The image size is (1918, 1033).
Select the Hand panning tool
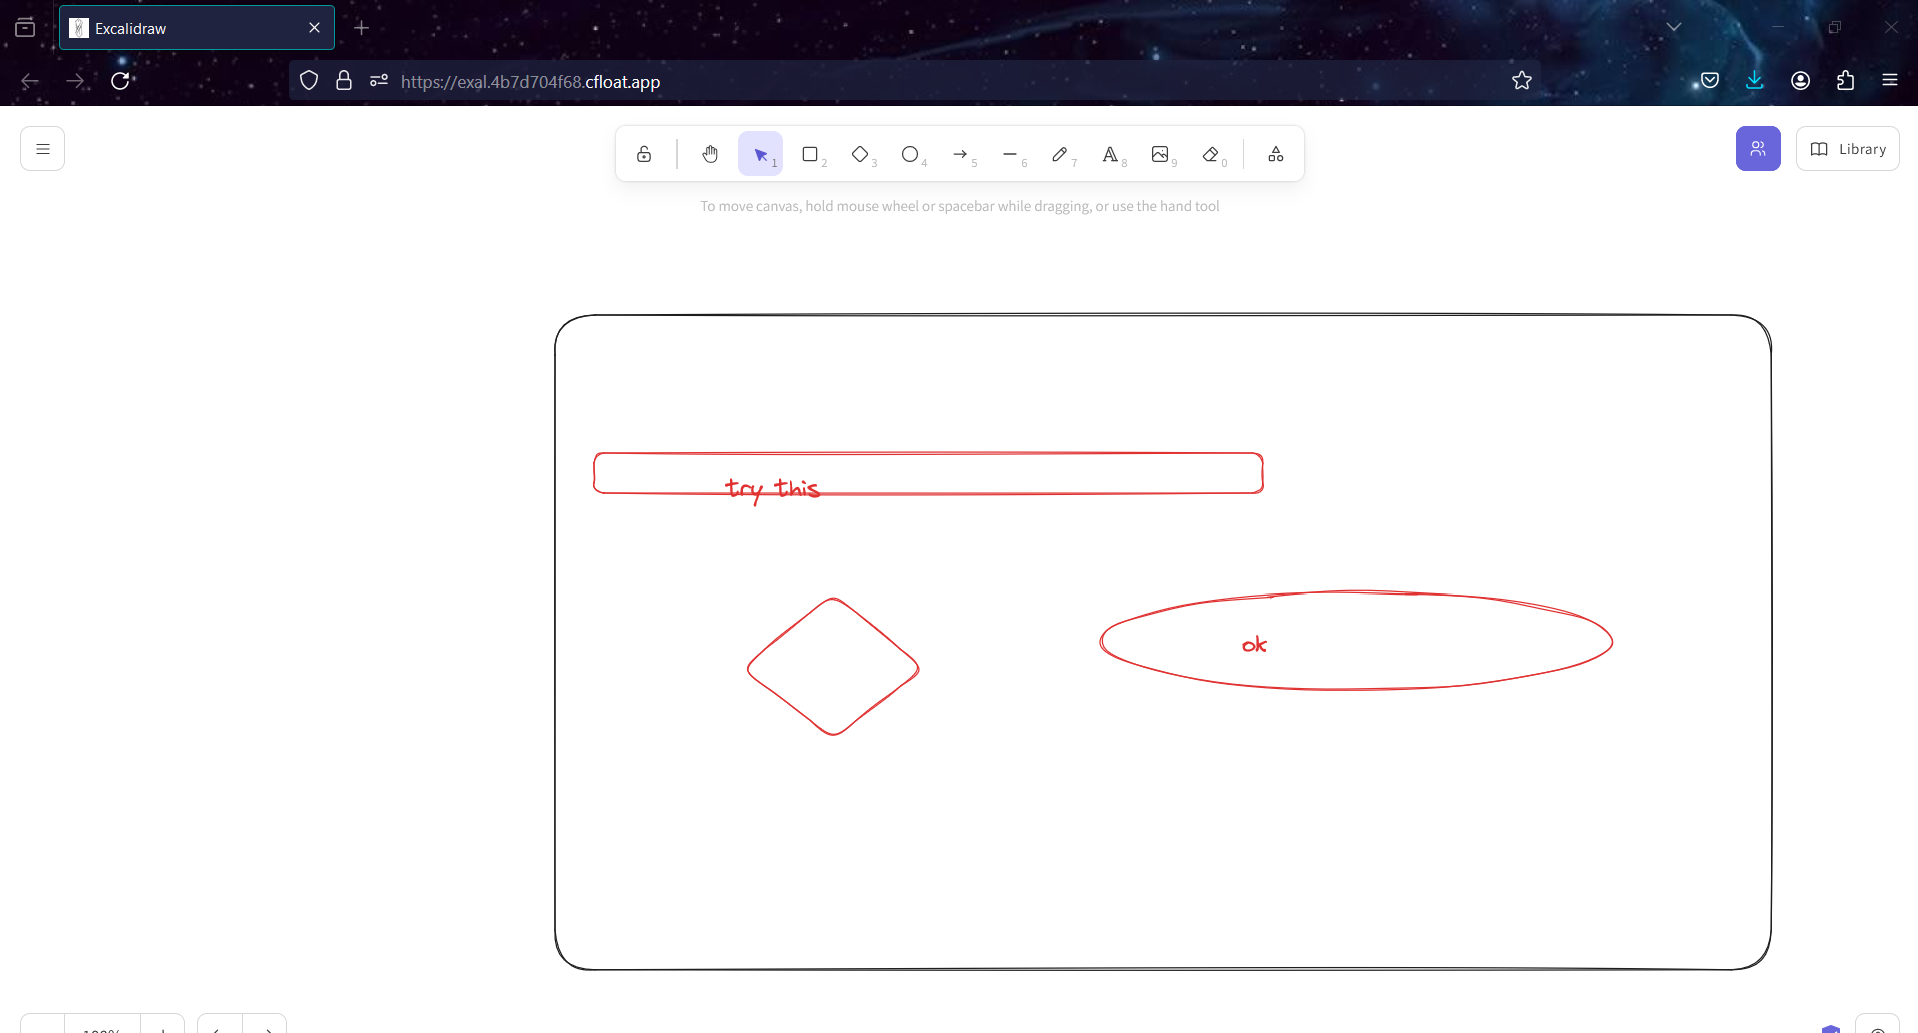tap(710, 154)
